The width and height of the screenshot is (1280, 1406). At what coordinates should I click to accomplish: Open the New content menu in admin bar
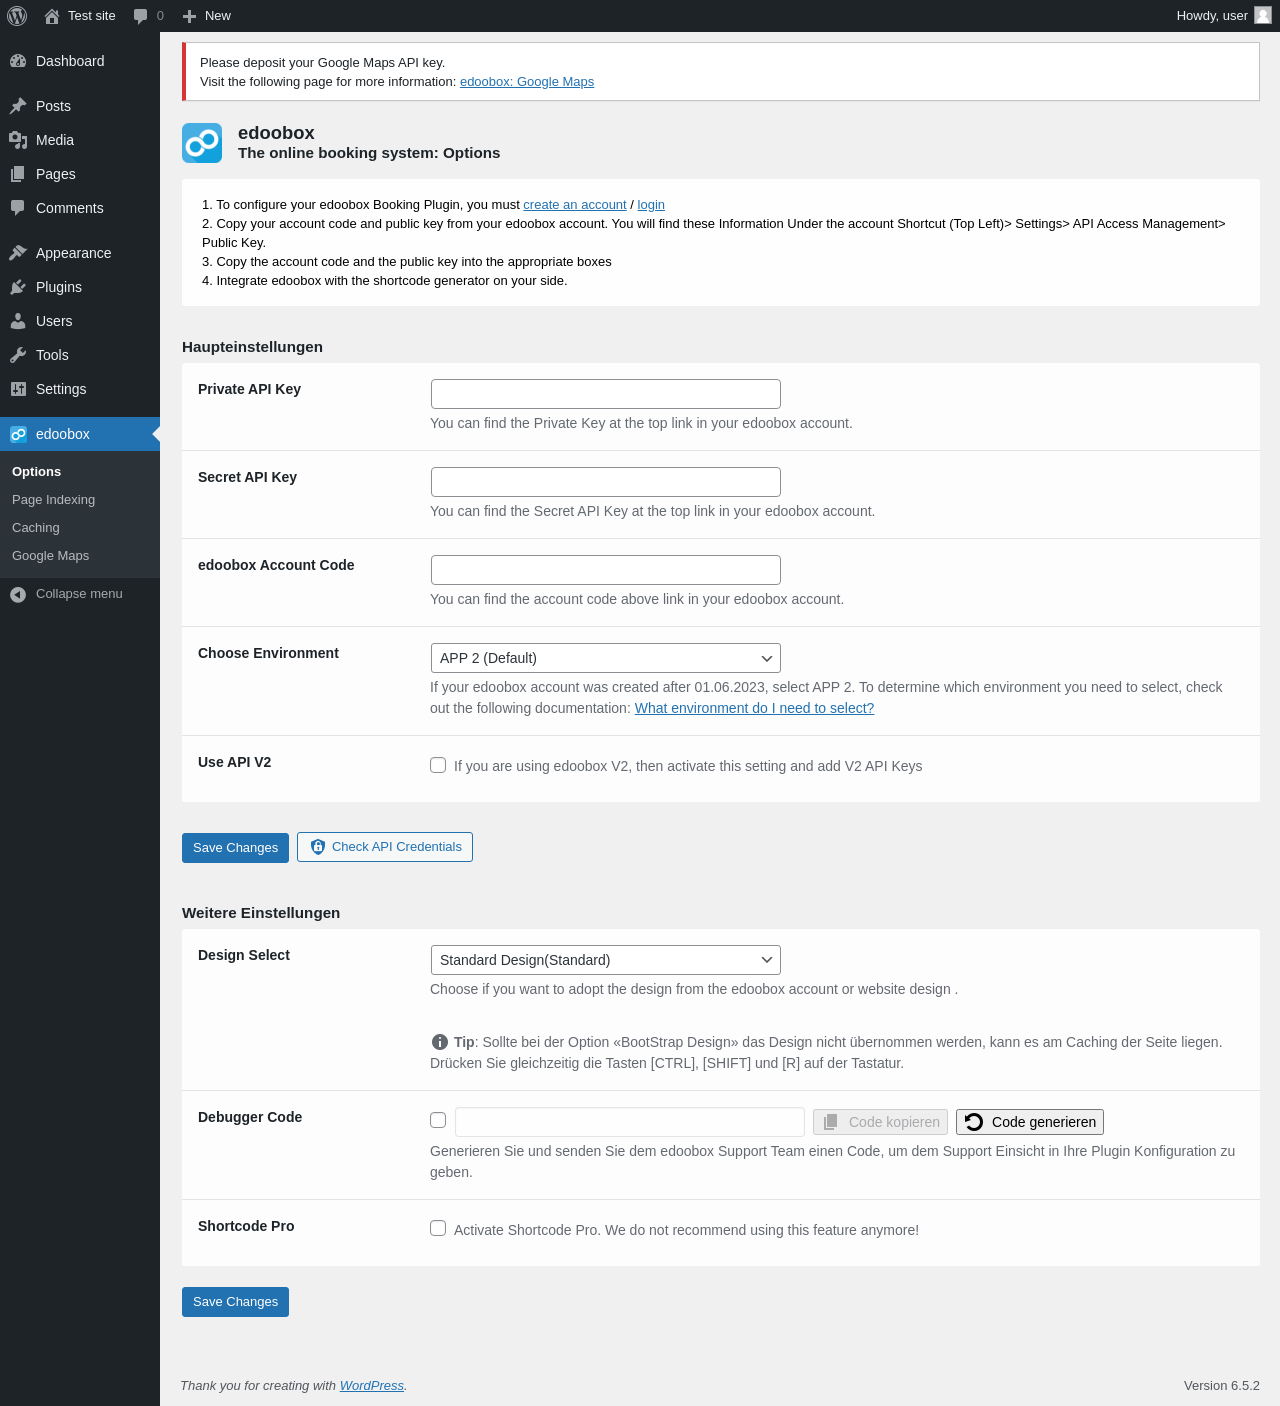click(207, 16)
